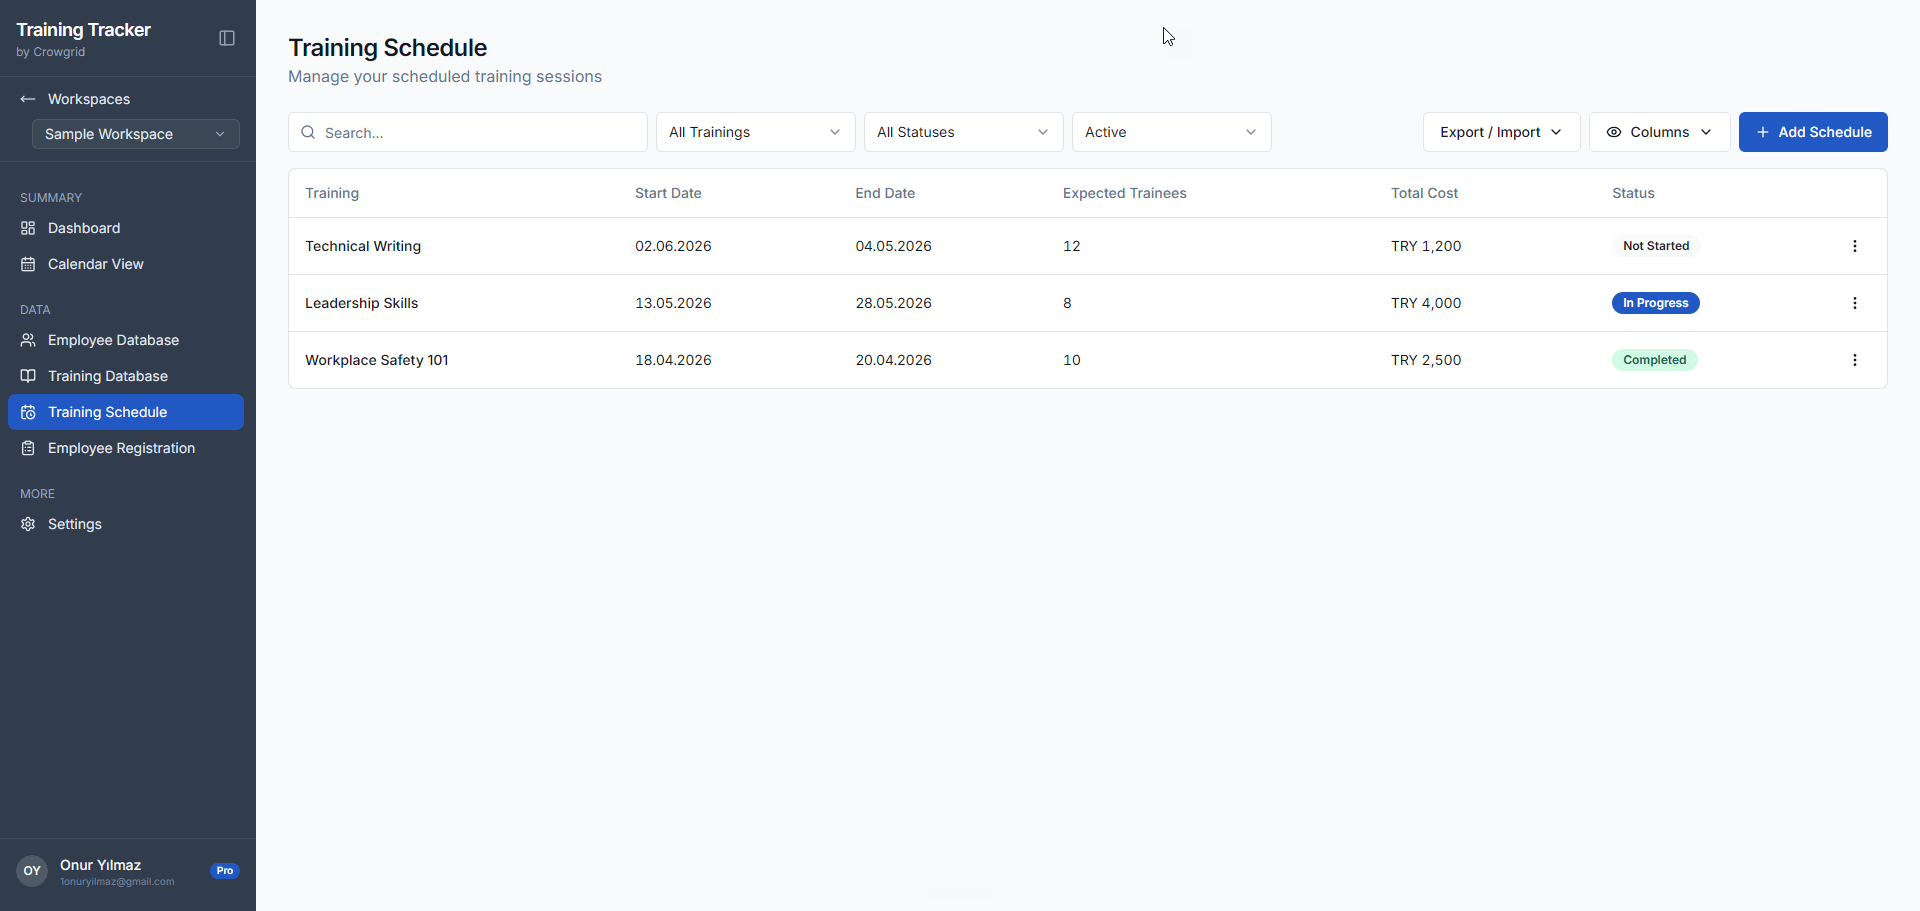Click the Workplace Safety 101 training name

(x=377, y=360)
